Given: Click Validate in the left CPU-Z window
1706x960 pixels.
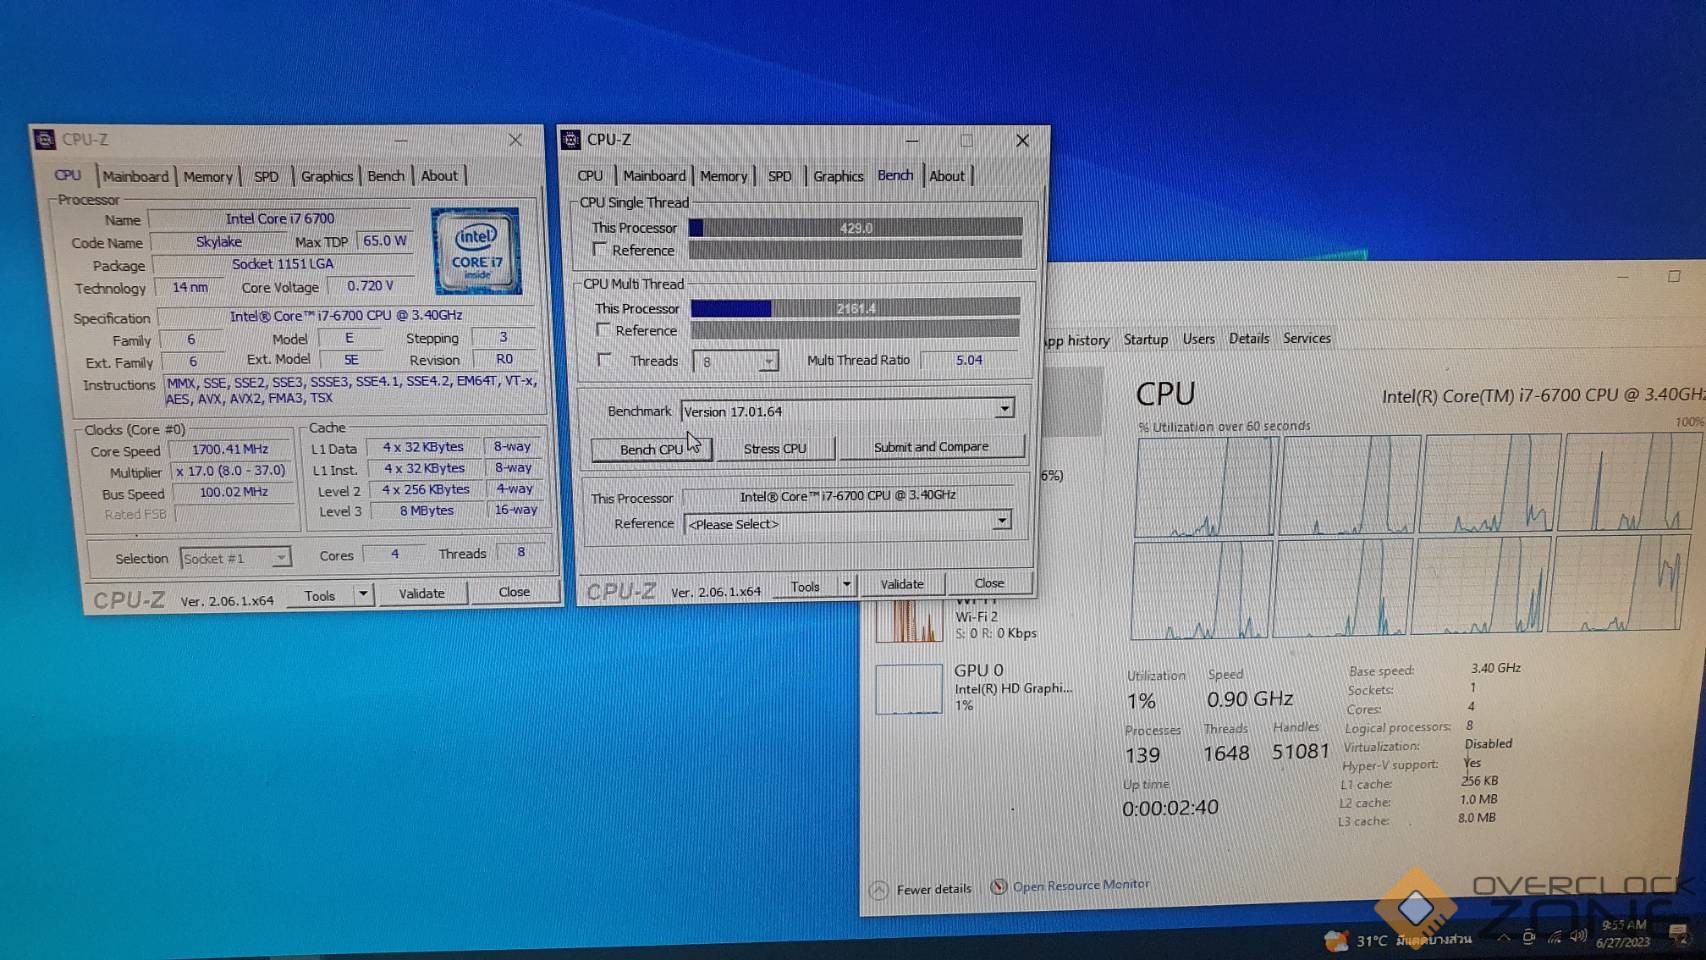Looking at the screenshot, I should coord(422,593).
